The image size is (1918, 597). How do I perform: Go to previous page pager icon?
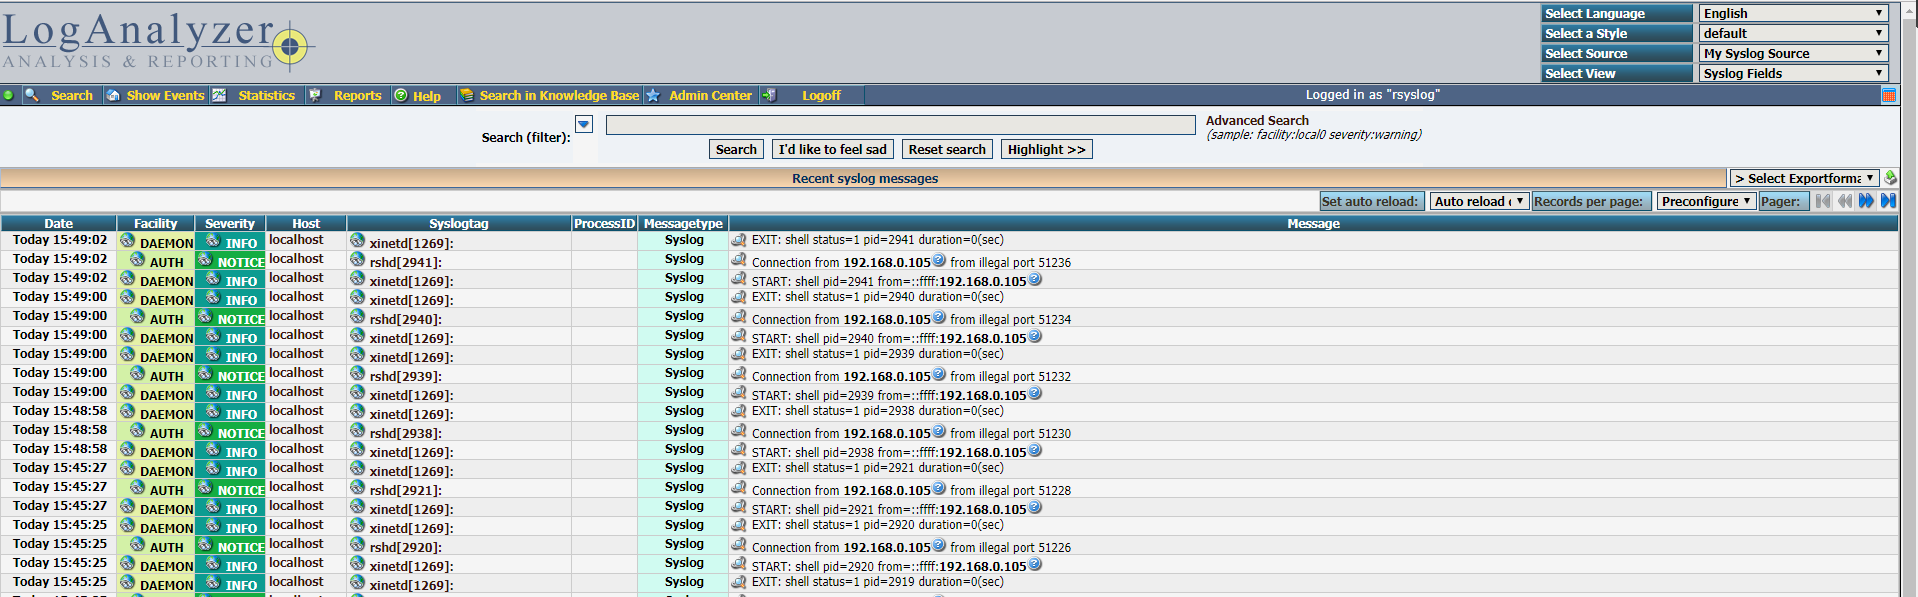pos(1845,201)
